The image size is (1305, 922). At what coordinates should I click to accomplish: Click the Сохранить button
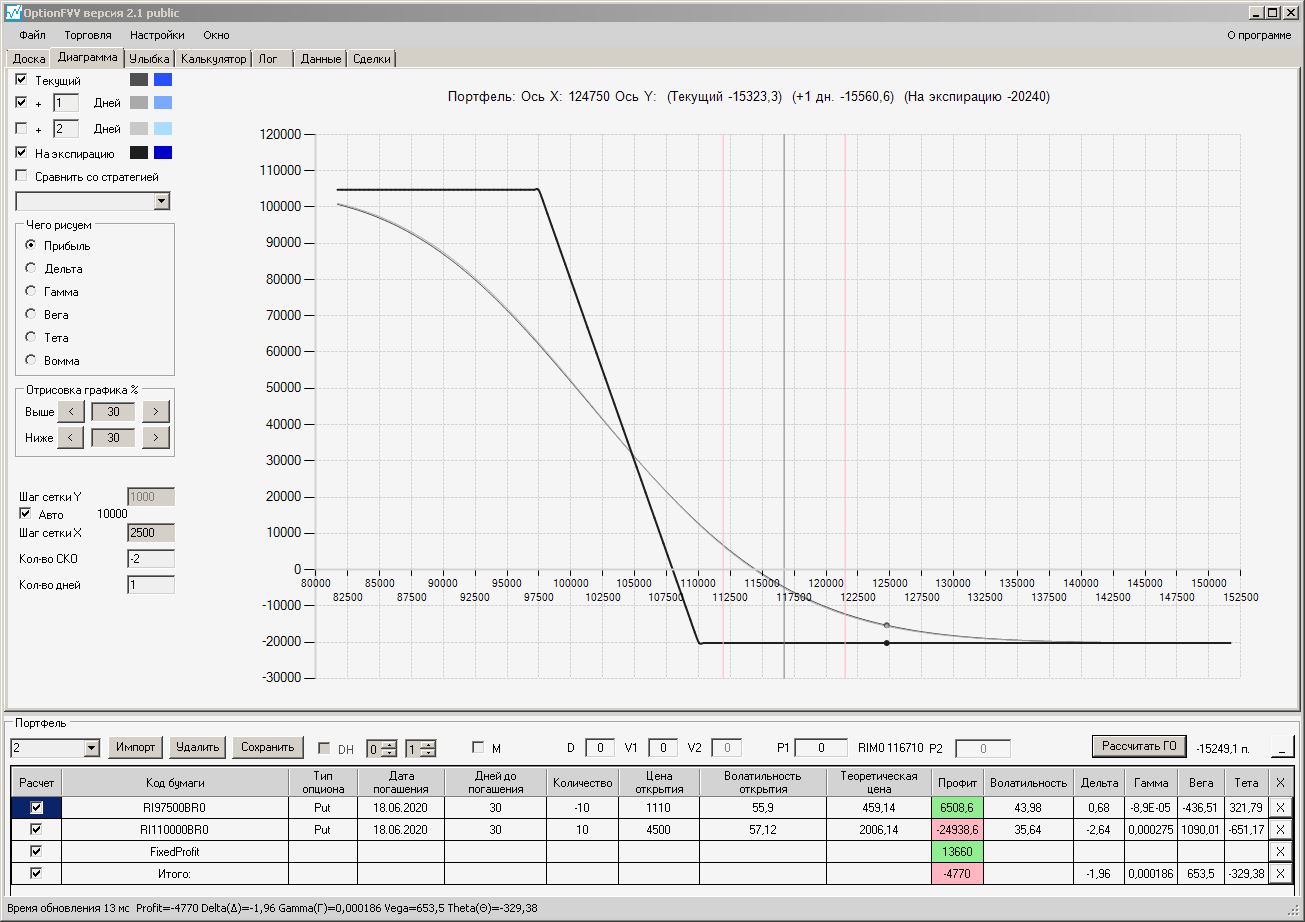267,747
